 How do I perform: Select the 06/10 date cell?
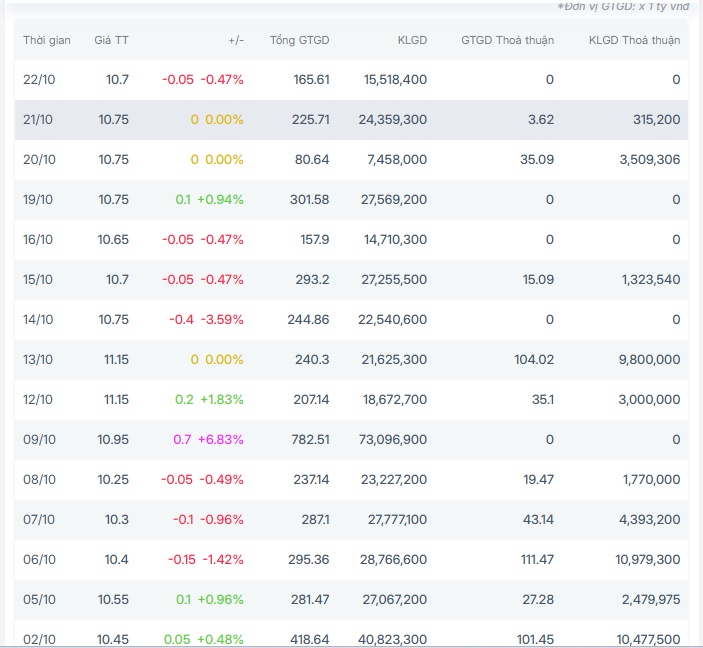[x=39, y=559]
